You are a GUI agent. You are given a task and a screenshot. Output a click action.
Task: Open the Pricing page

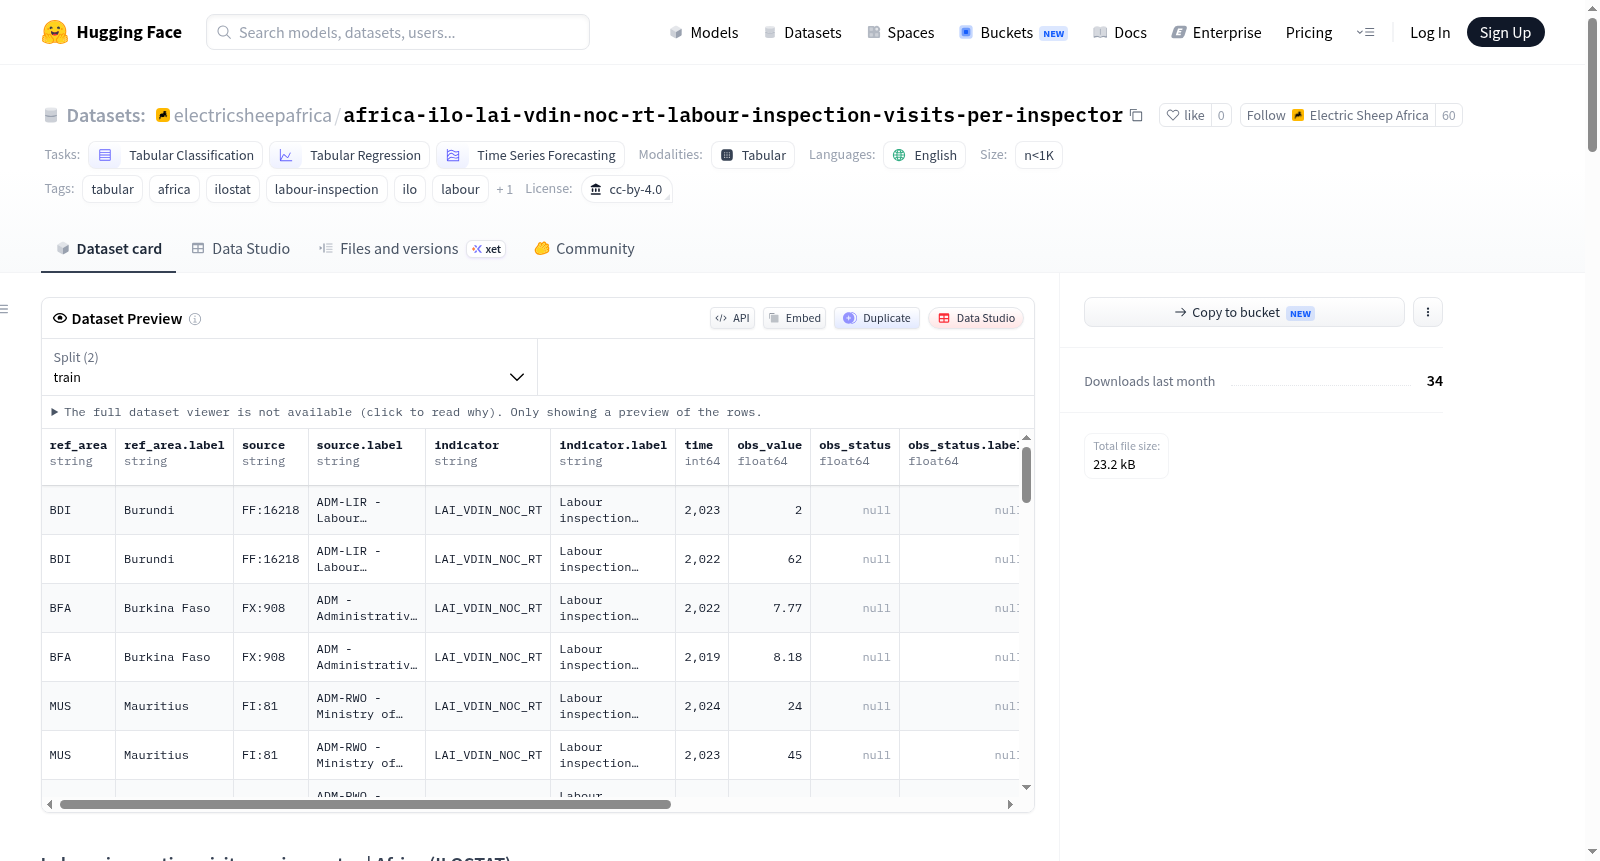(1309, 32)
